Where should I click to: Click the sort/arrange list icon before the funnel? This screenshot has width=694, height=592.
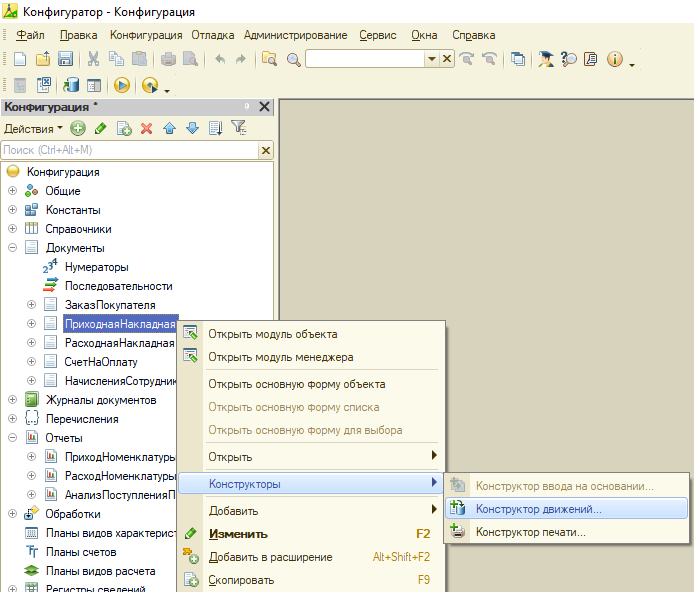point(216,129)
